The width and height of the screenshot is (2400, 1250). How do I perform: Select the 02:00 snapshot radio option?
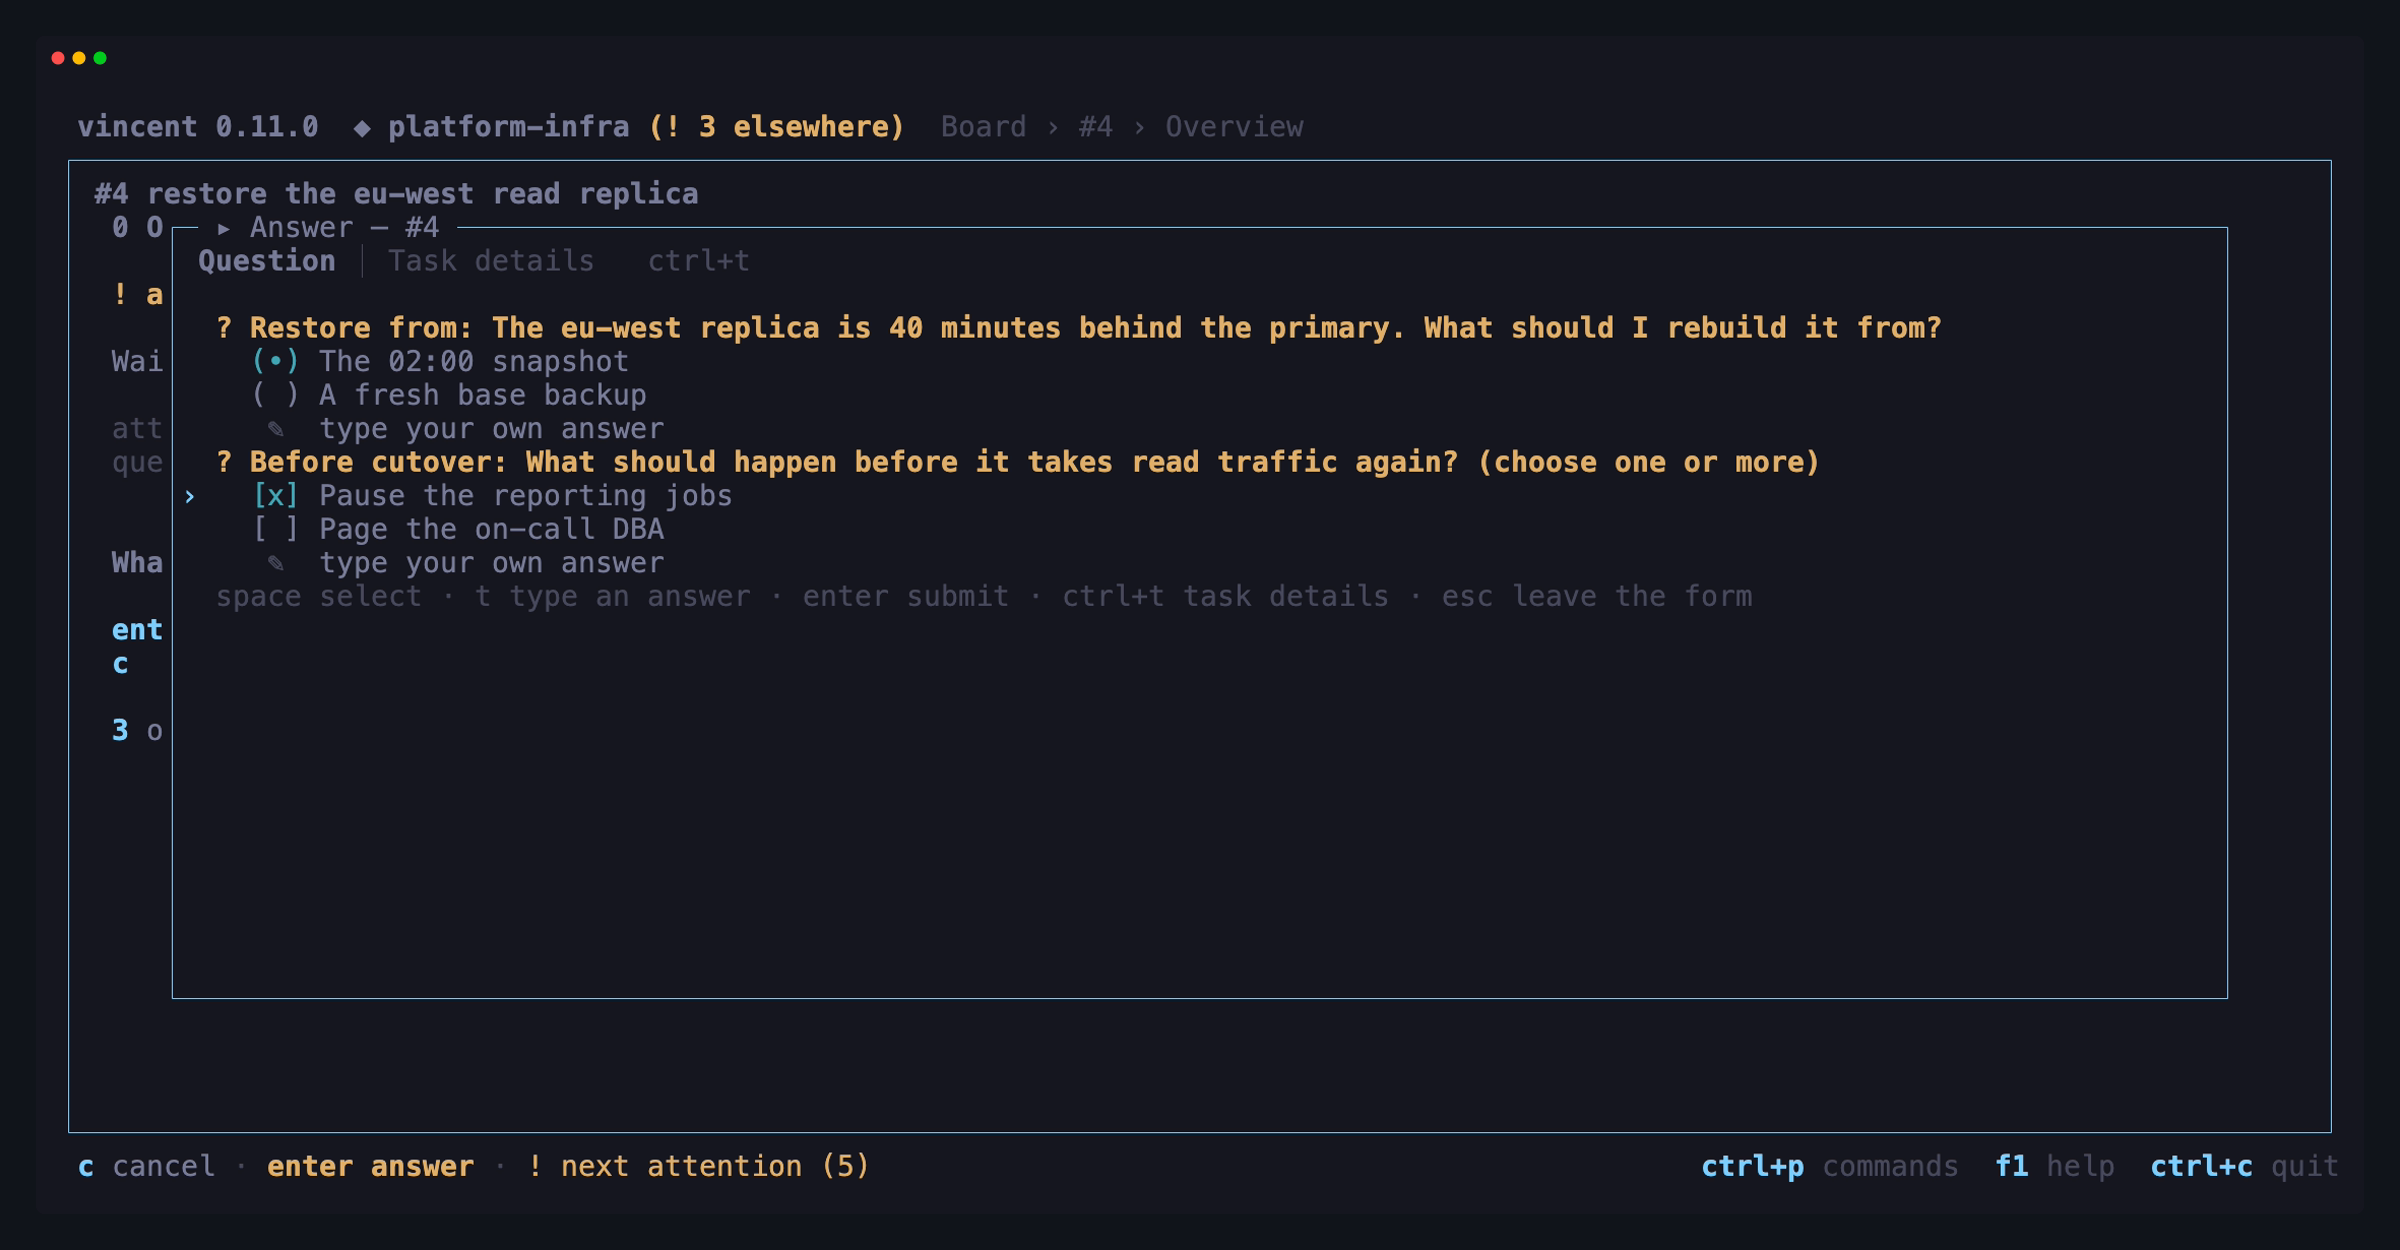(x=440, y=361)
